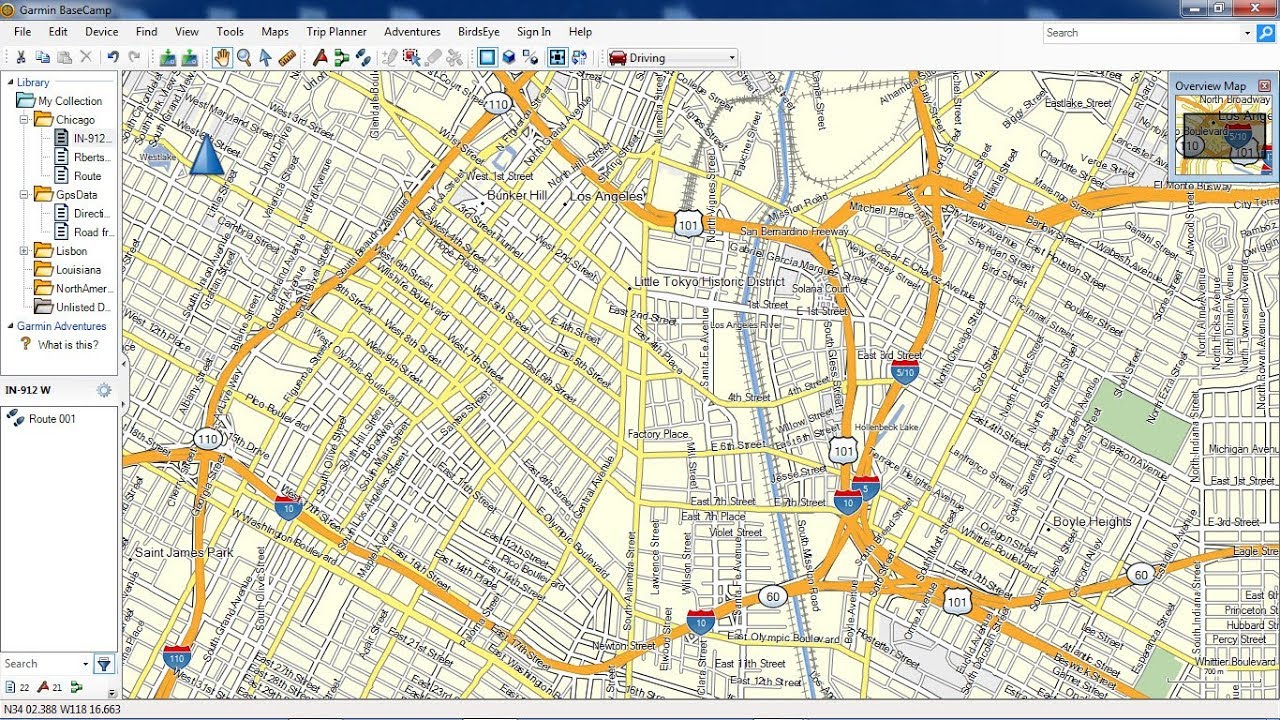The width and height of the screenshot is (1280, 720).
Task: Select the New Route tool
Action: click(x=341, y=58)
